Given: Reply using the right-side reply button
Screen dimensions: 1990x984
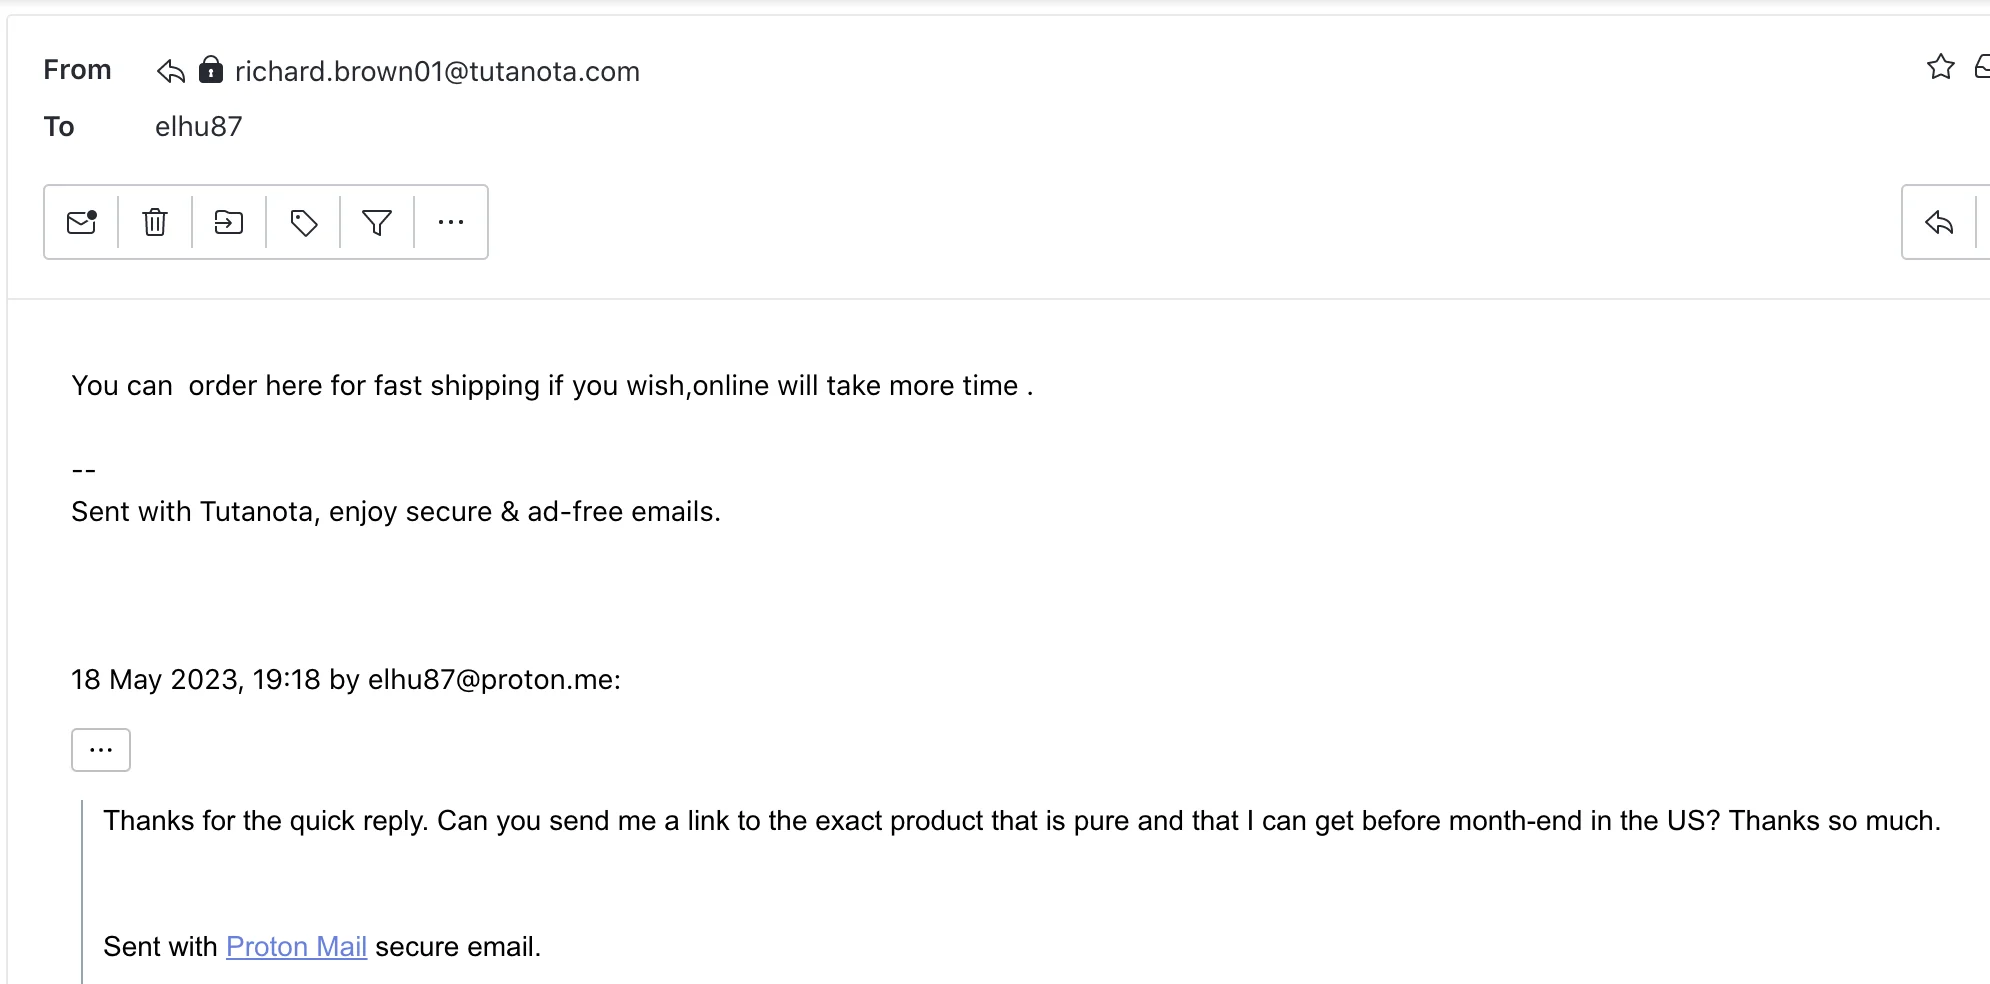Looking at the screenshot, I should click(x=1939, y=222).
